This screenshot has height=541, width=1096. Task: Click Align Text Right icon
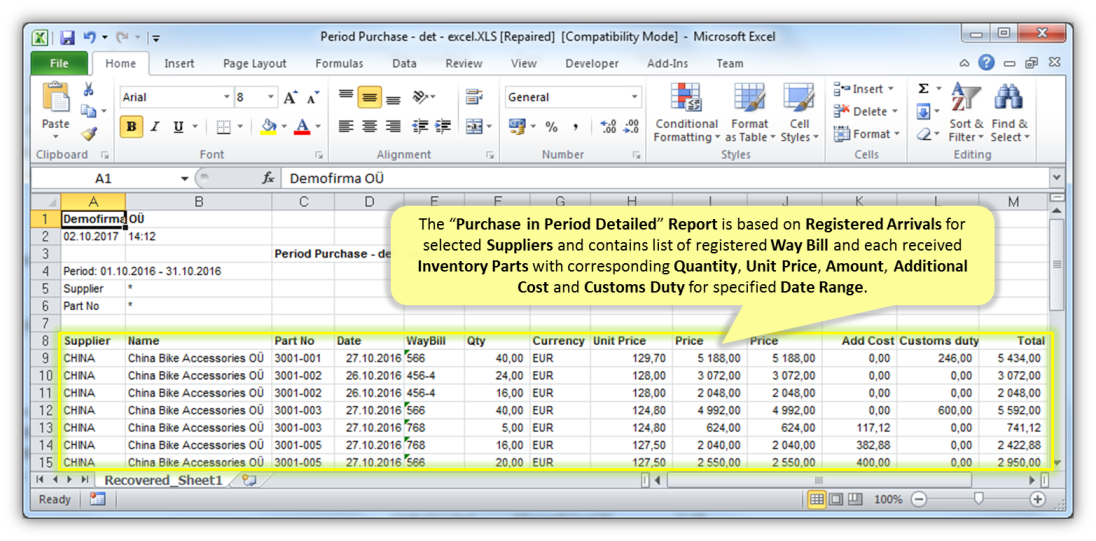click(394, 127)
